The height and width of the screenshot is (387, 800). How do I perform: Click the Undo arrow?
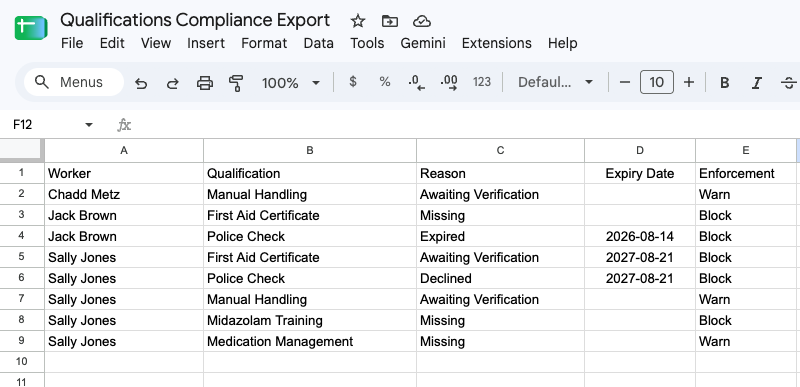[141, 83]
